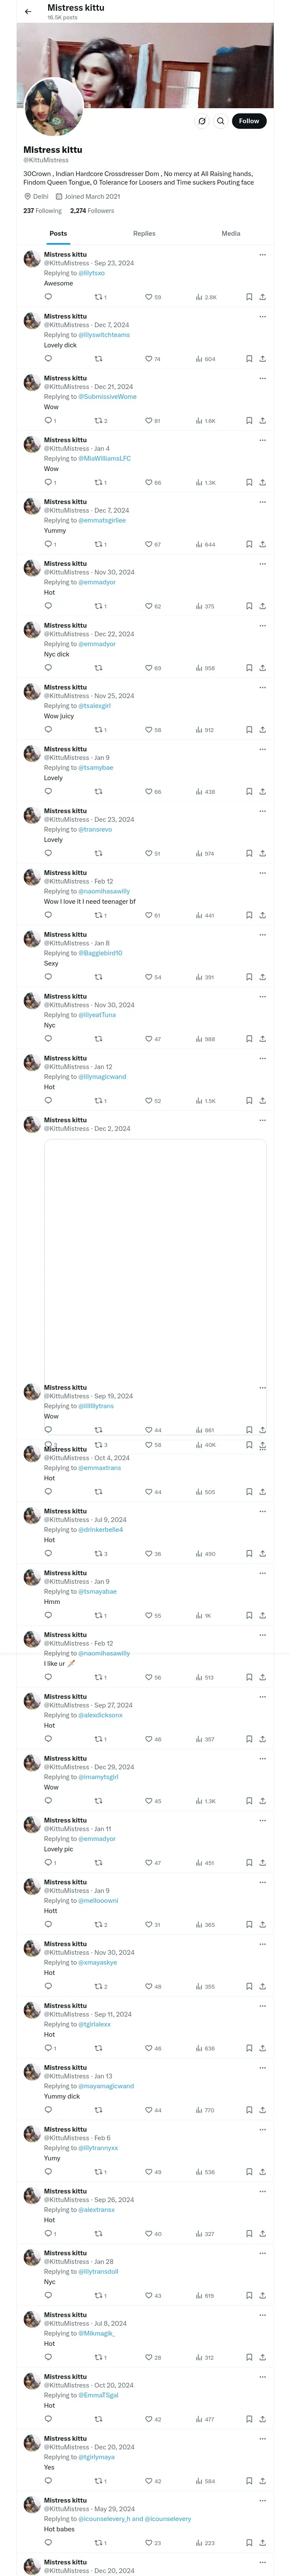Select the Posts tab
This screenshot has height=2576, width=290.
click(x=58, y=233)
